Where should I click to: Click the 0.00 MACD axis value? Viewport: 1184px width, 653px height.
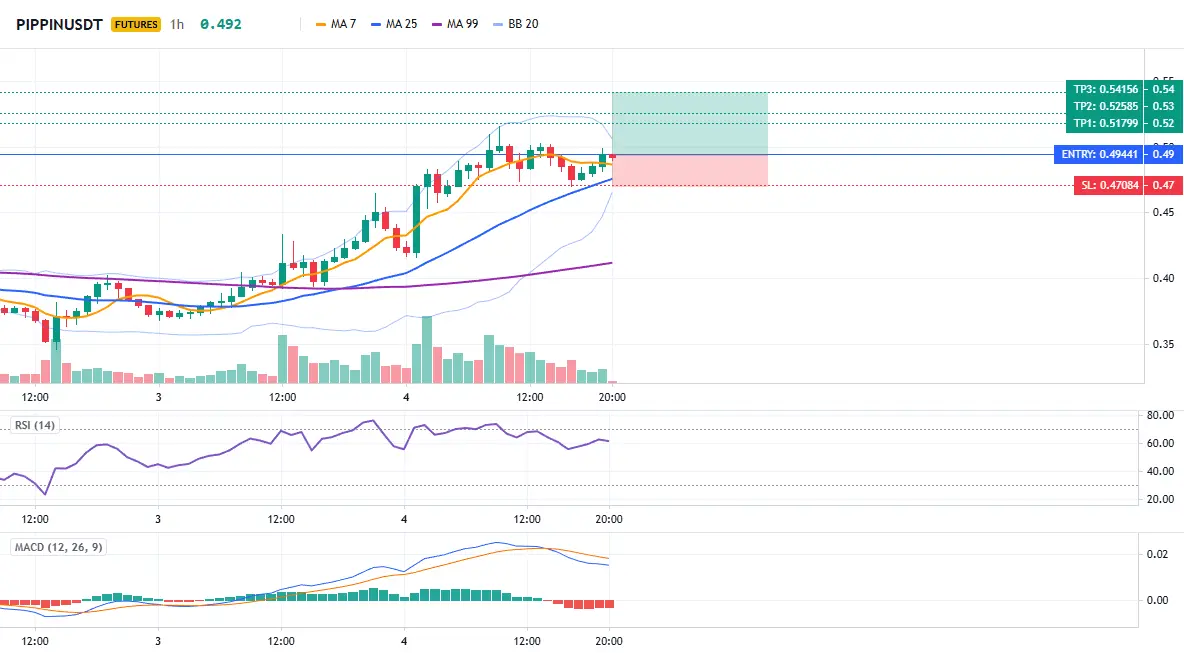coord(1158,600)
